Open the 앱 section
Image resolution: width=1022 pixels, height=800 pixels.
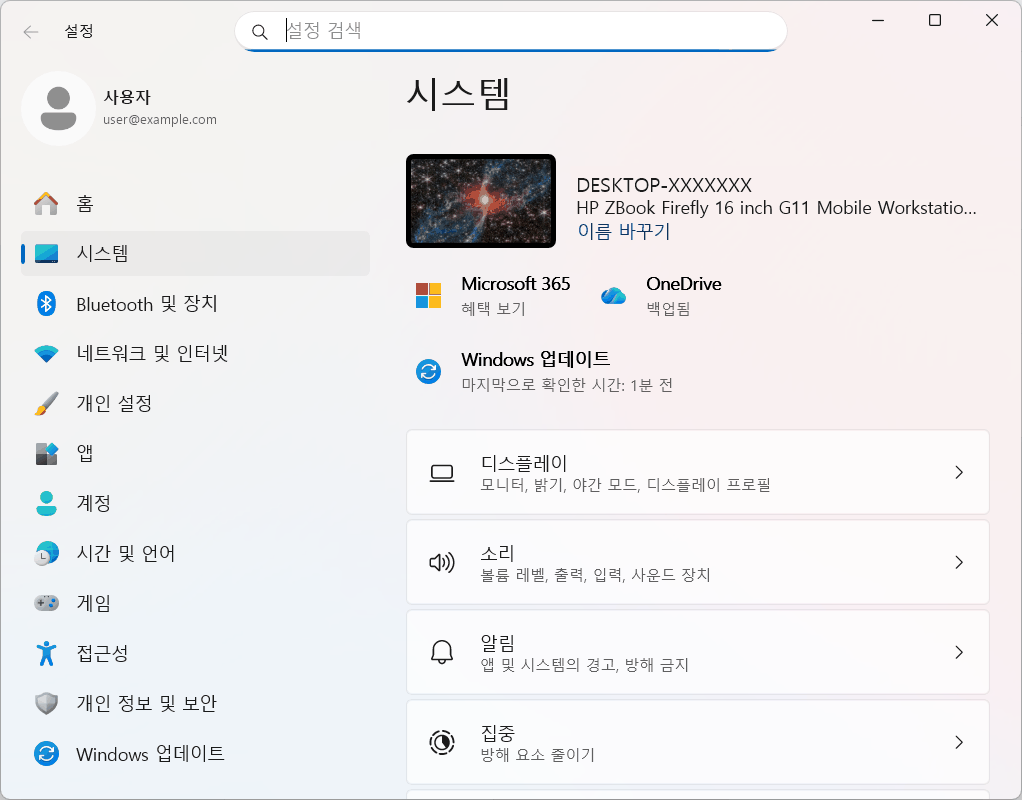pyautogui.click(x=195, y=453)
